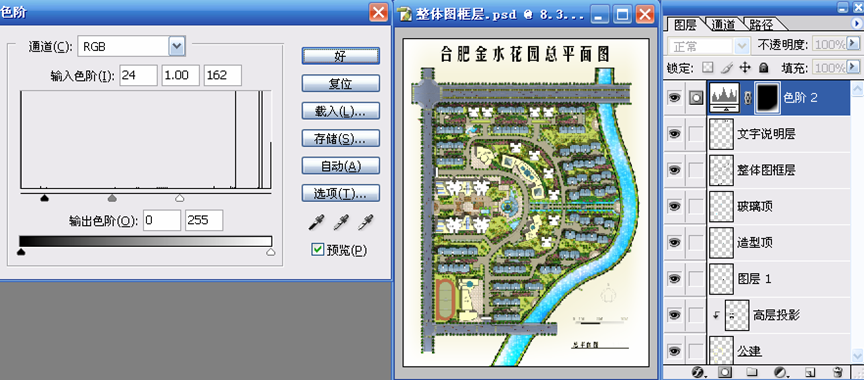Hide the 文字说明层 layer
Viewport: 864px width, 380px height.
(x=674, y=134)
